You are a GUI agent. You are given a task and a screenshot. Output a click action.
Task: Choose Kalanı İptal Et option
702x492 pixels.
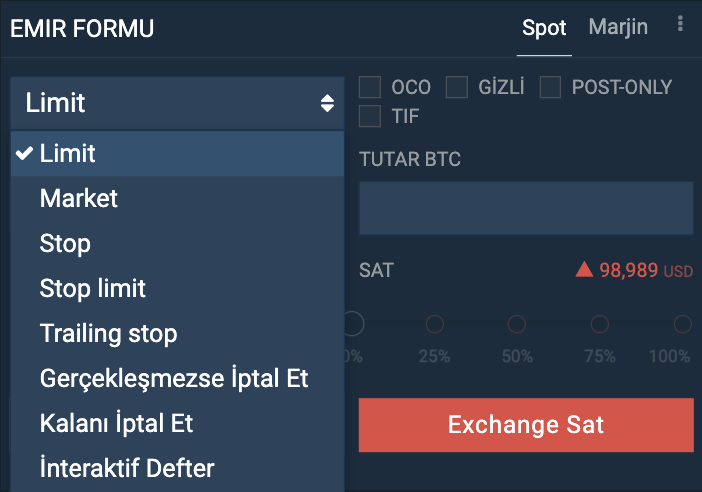[177, 423]
